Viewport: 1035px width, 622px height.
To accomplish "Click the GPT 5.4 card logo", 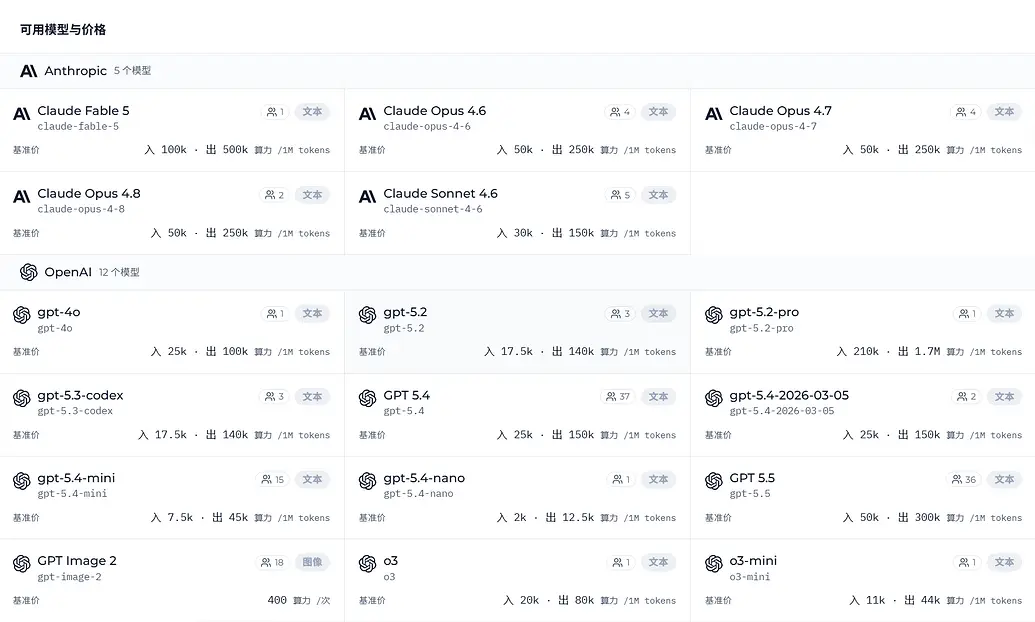I will [368, 399].
